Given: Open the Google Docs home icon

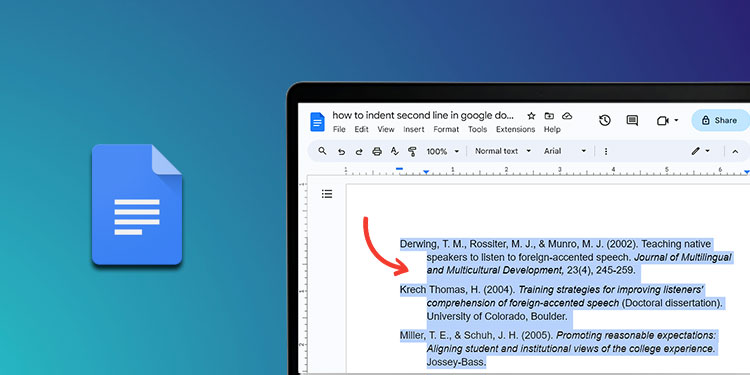Looking at the screenshot, I should 317,122.
